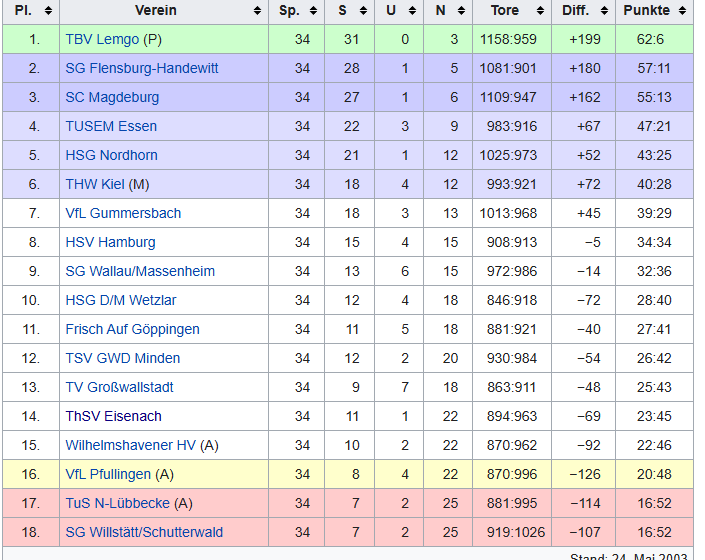Go to TUSEM Essen article

pos(111,126)
